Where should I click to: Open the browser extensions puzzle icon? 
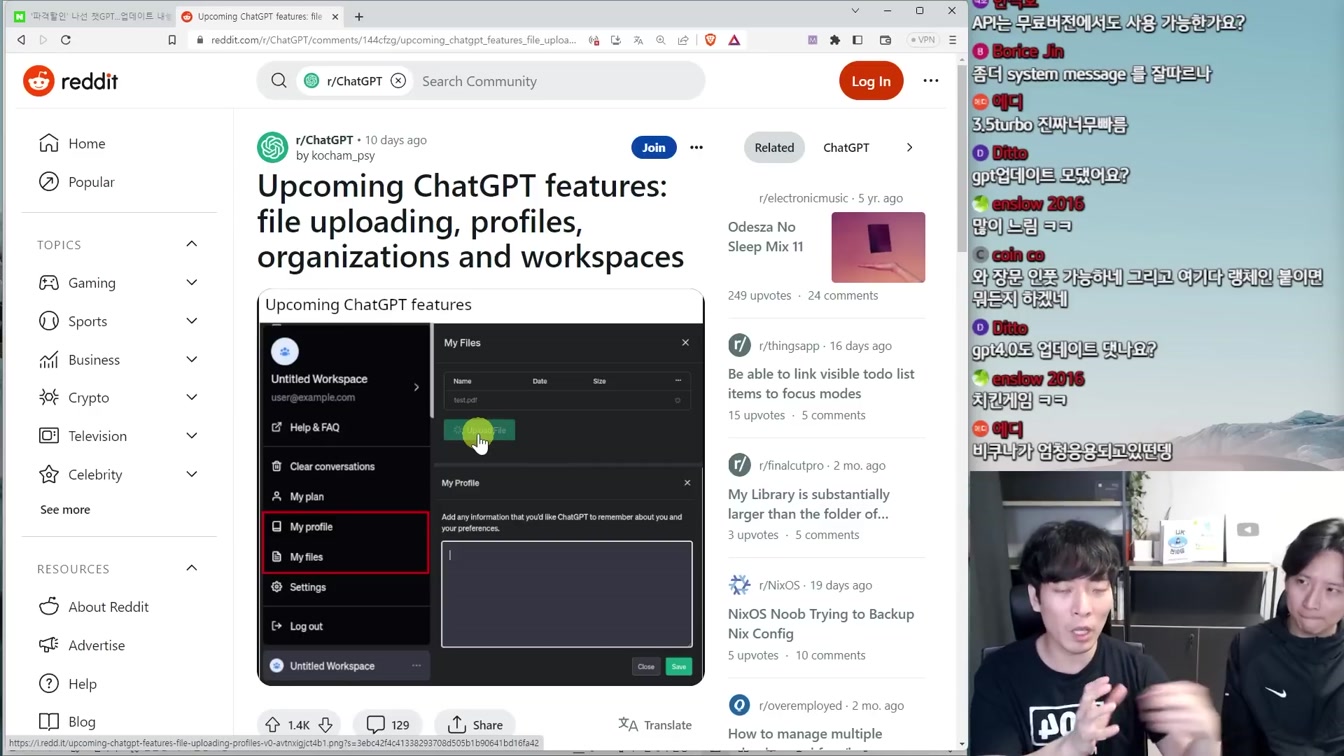click(x=835, y=40)
